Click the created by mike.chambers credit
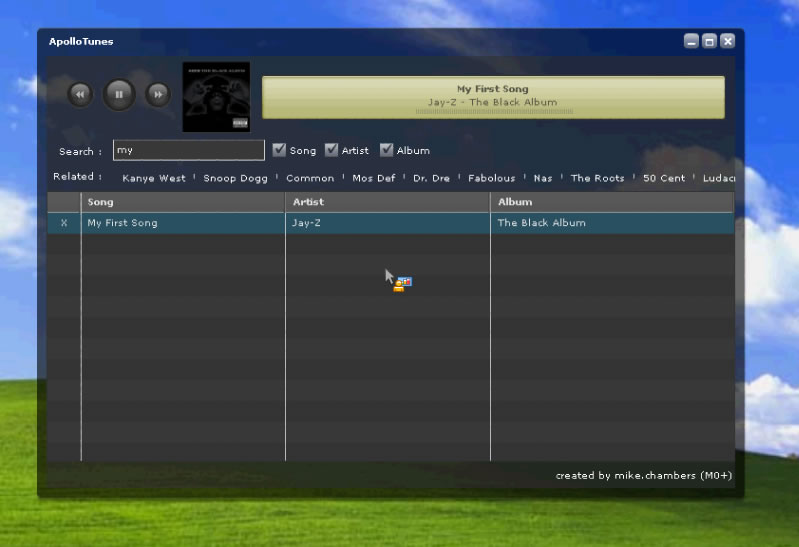 click(x=644, y=475)
